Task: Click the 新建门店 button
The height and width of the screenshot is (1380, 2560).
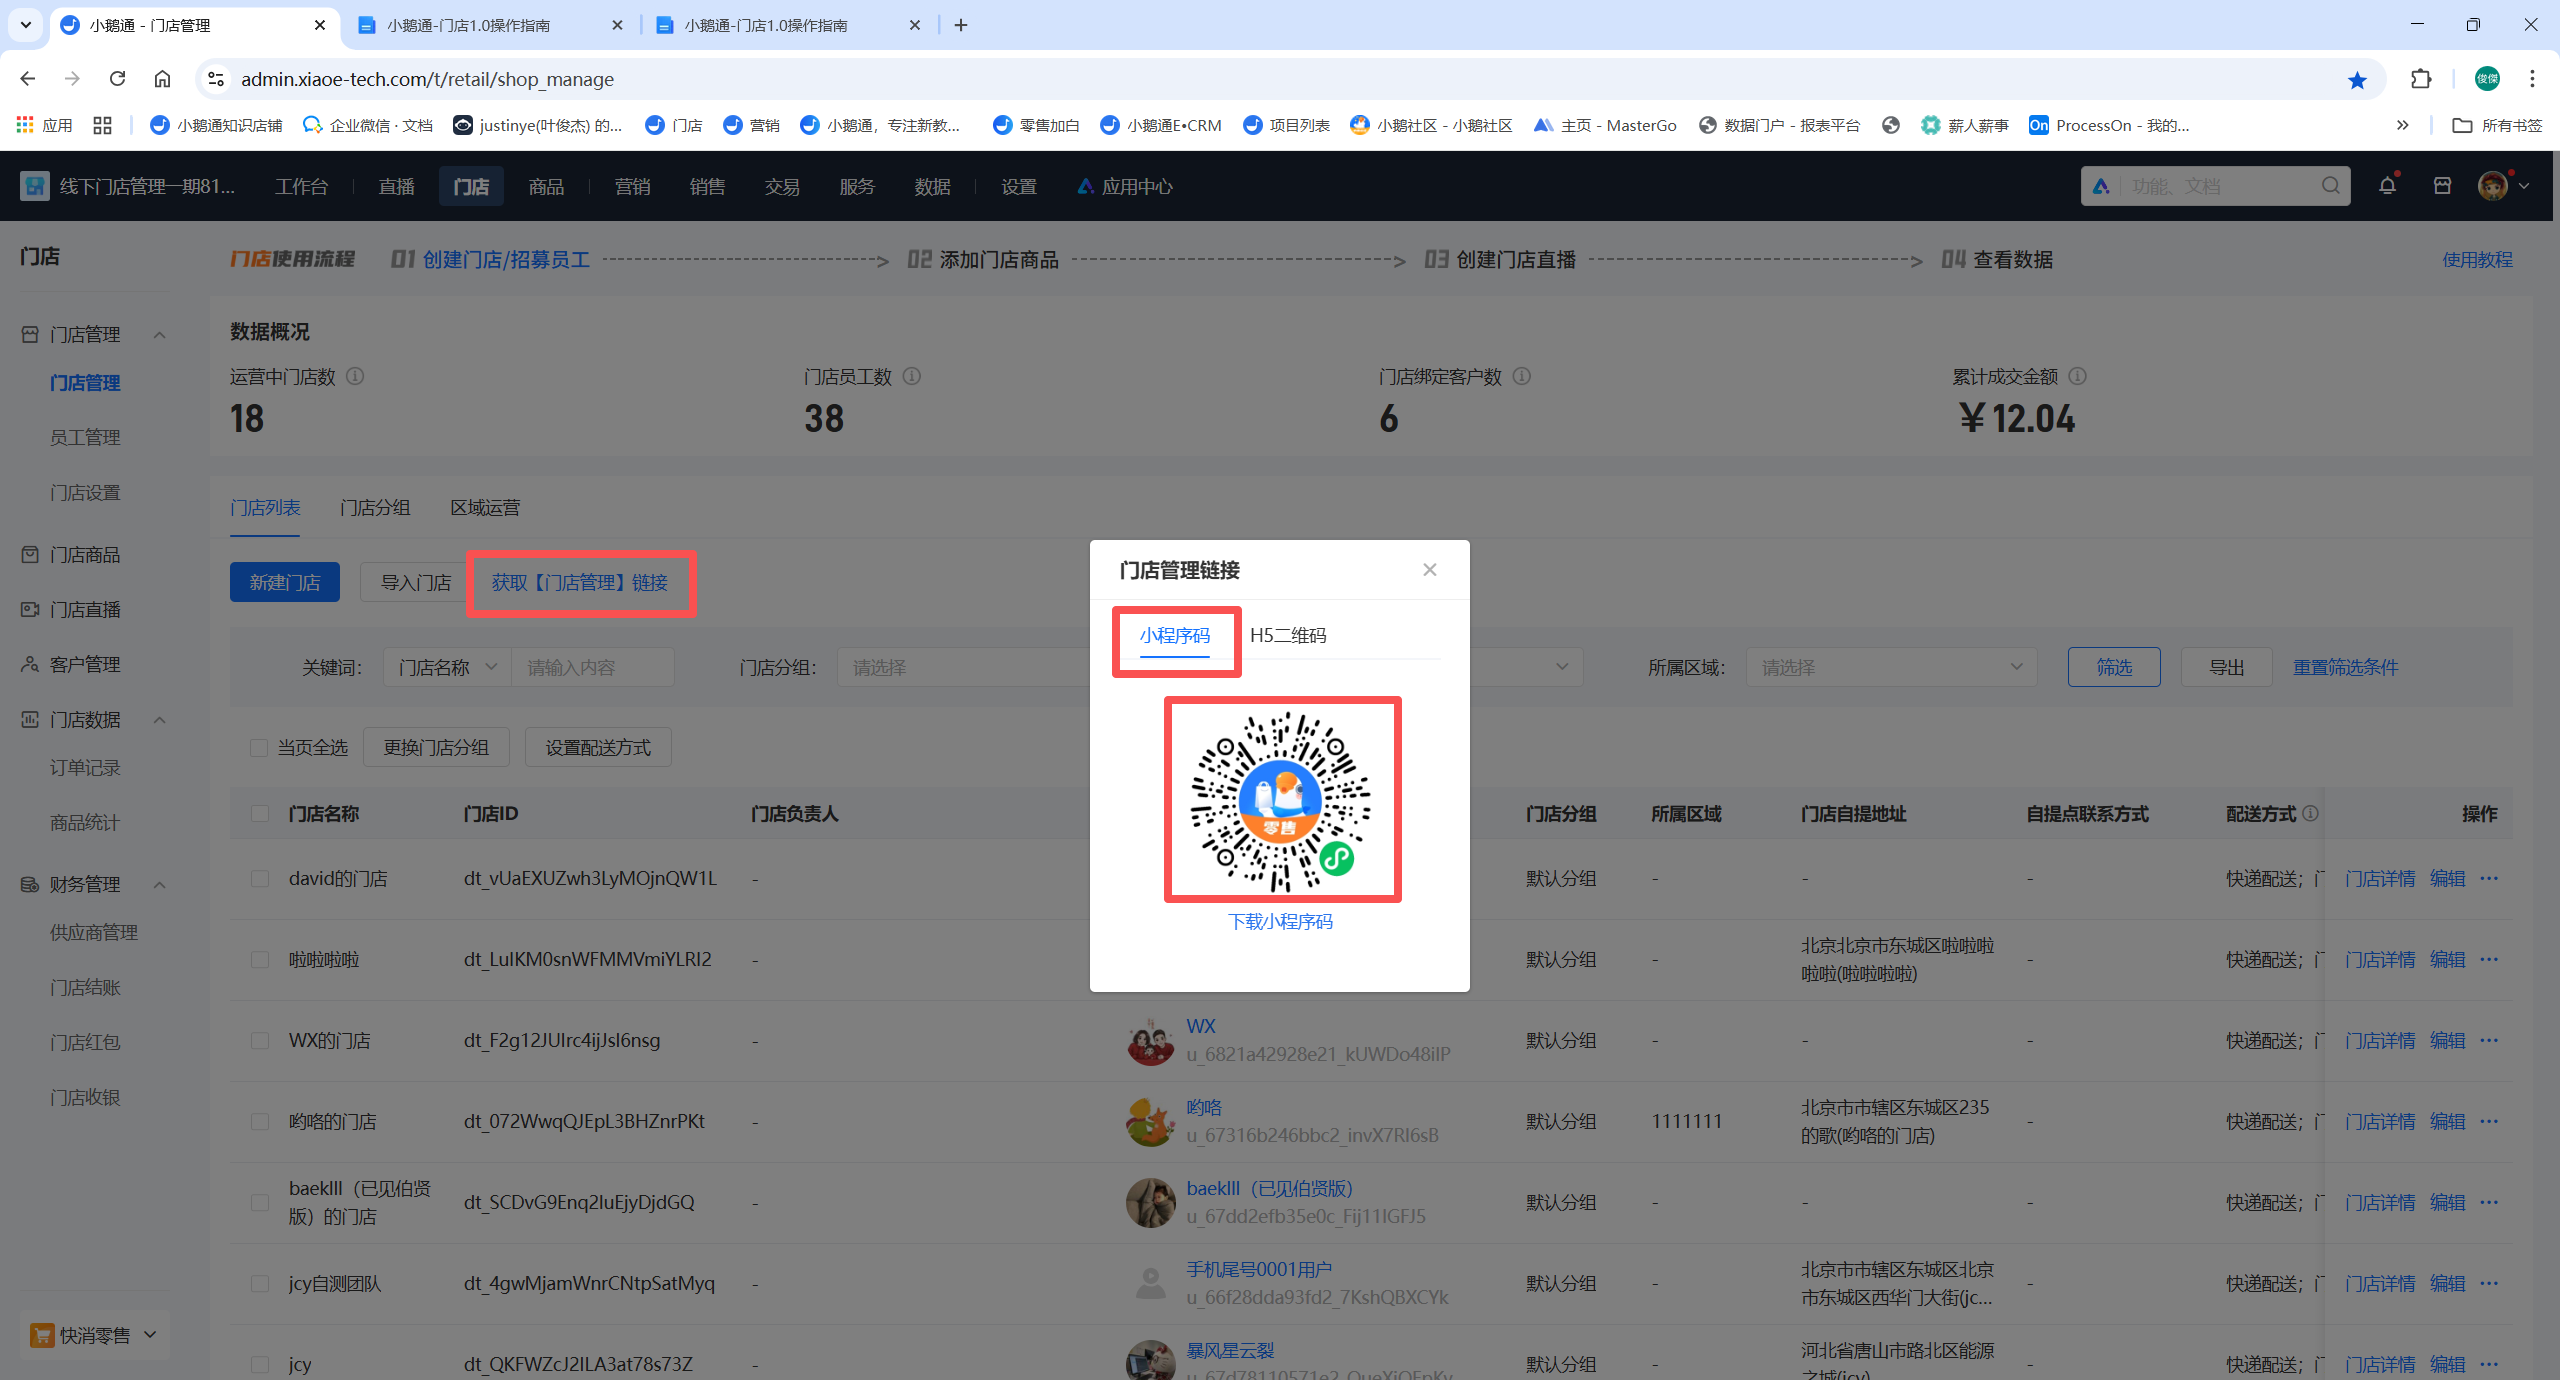Action: coord(285,582)
